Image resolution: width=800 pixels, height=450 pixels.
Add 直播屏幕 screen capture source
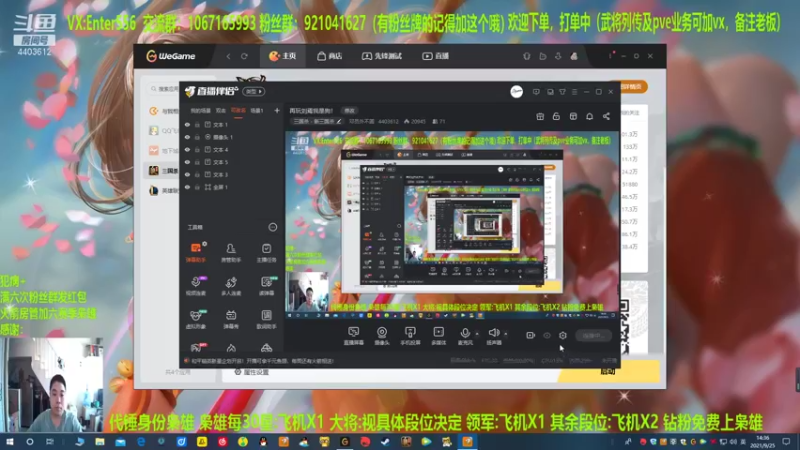(354, 336)
